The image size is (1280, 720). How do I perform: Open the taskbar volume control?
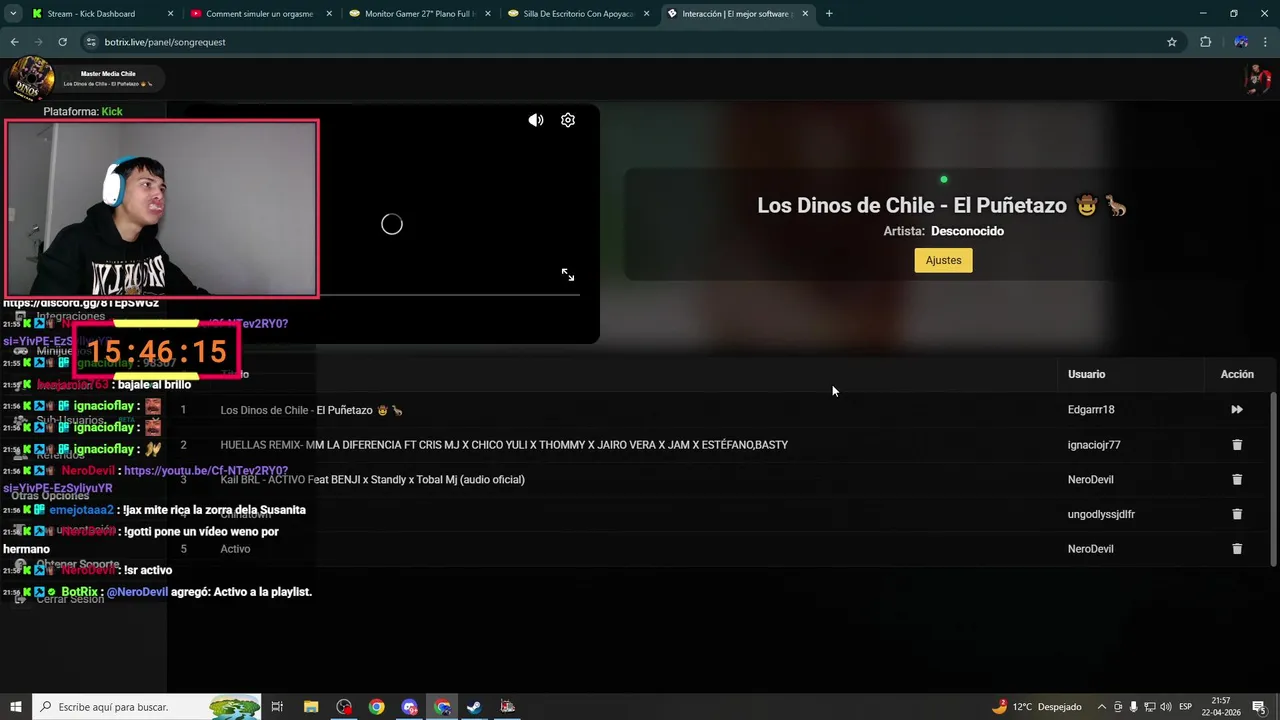click(1164, 707)
